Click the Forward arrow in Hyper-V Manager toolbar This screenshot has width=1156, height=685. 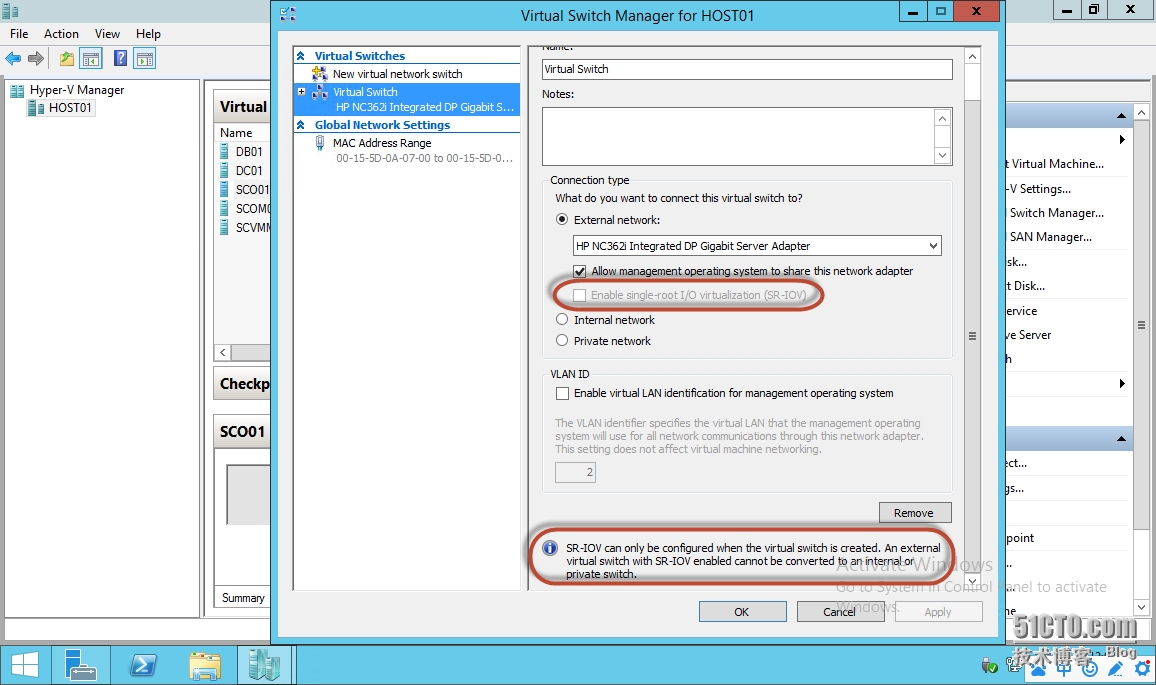pos(35,59)
